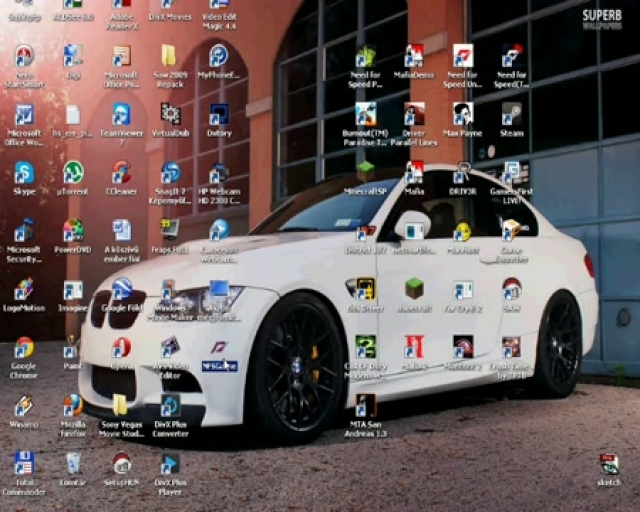Open the Sony Vegas Movie Studio folder
The height and width of the screenshot is (512, 640).
120,406
